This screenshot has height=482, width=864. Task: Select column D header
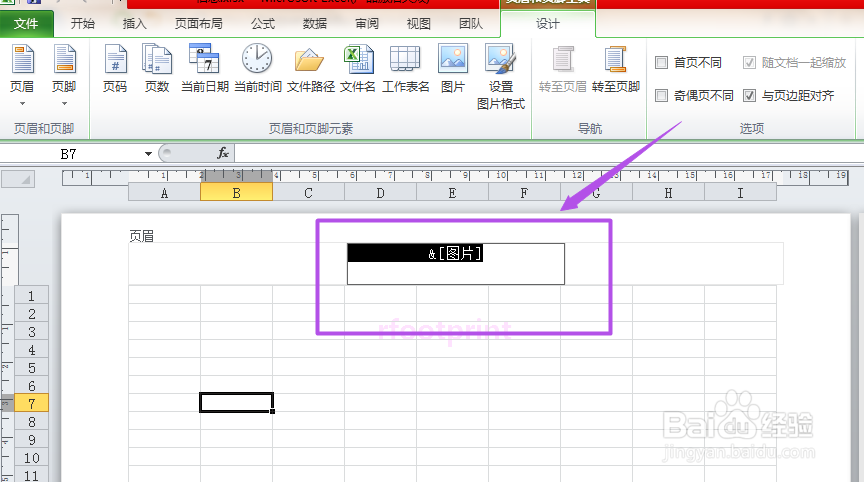pos(380,193)
